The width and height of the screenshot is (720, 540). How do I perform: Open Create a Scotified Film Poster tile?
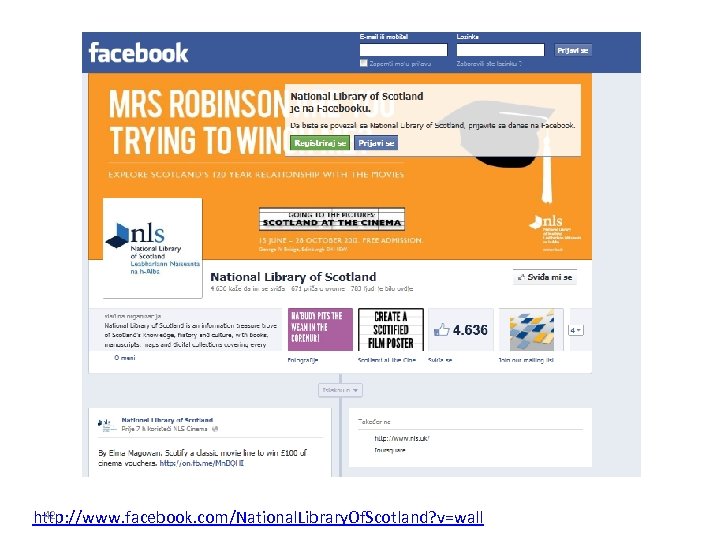click(x=390, y=329)
